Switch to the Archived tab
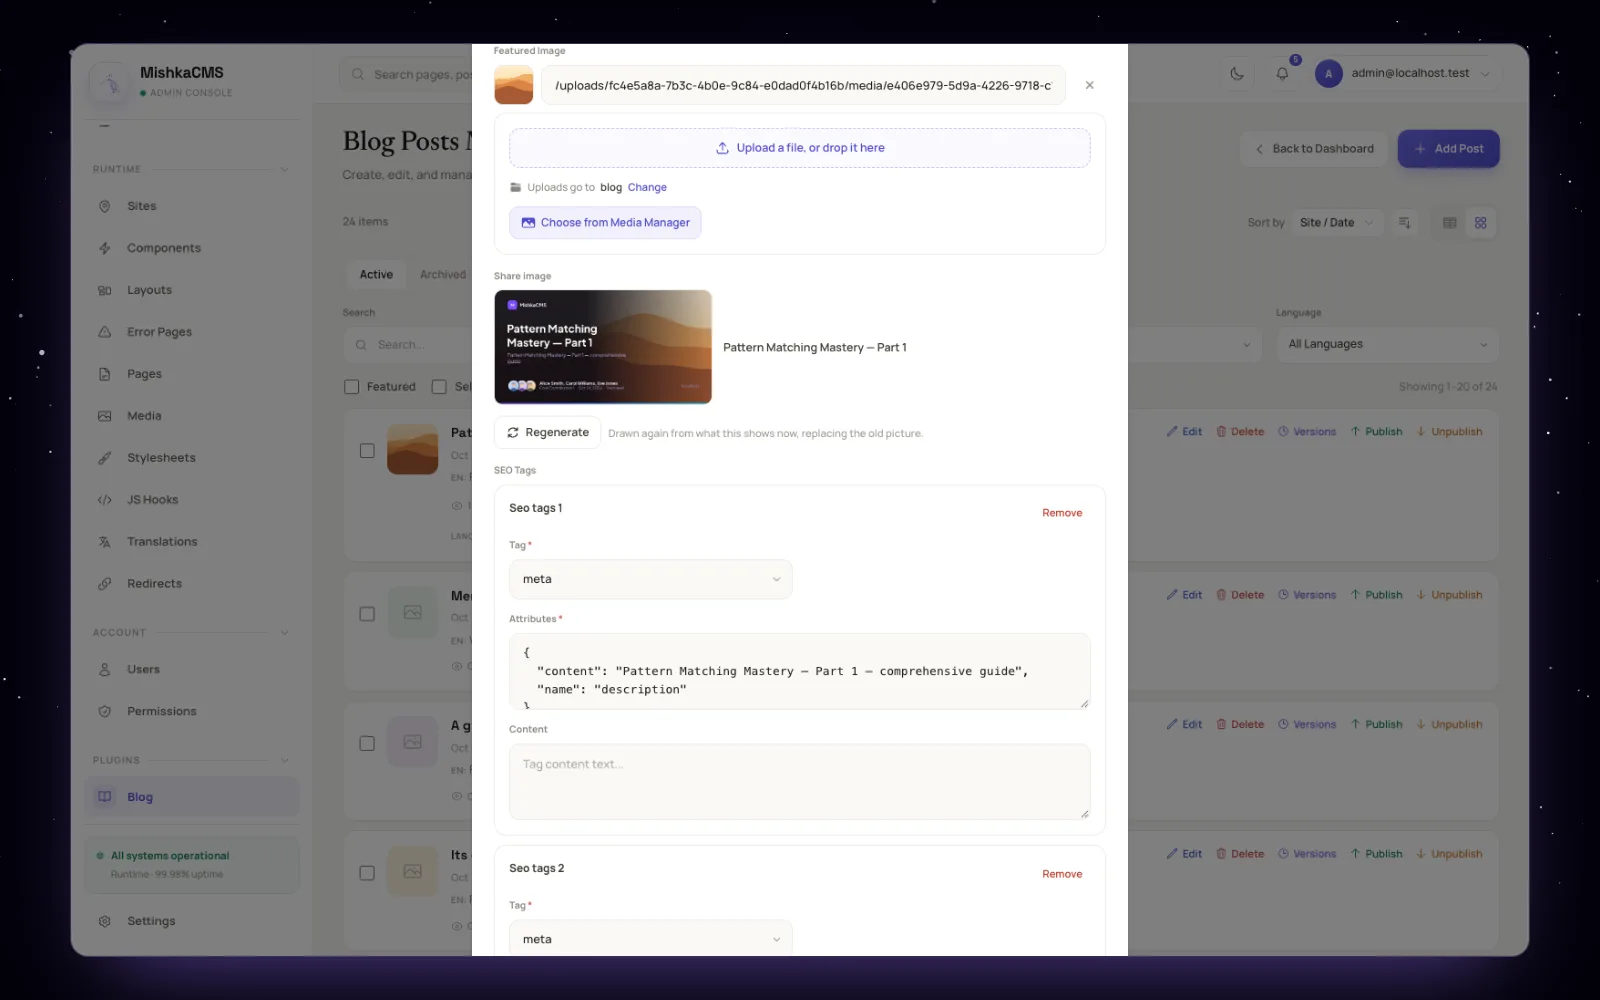 tap(442, 275)
